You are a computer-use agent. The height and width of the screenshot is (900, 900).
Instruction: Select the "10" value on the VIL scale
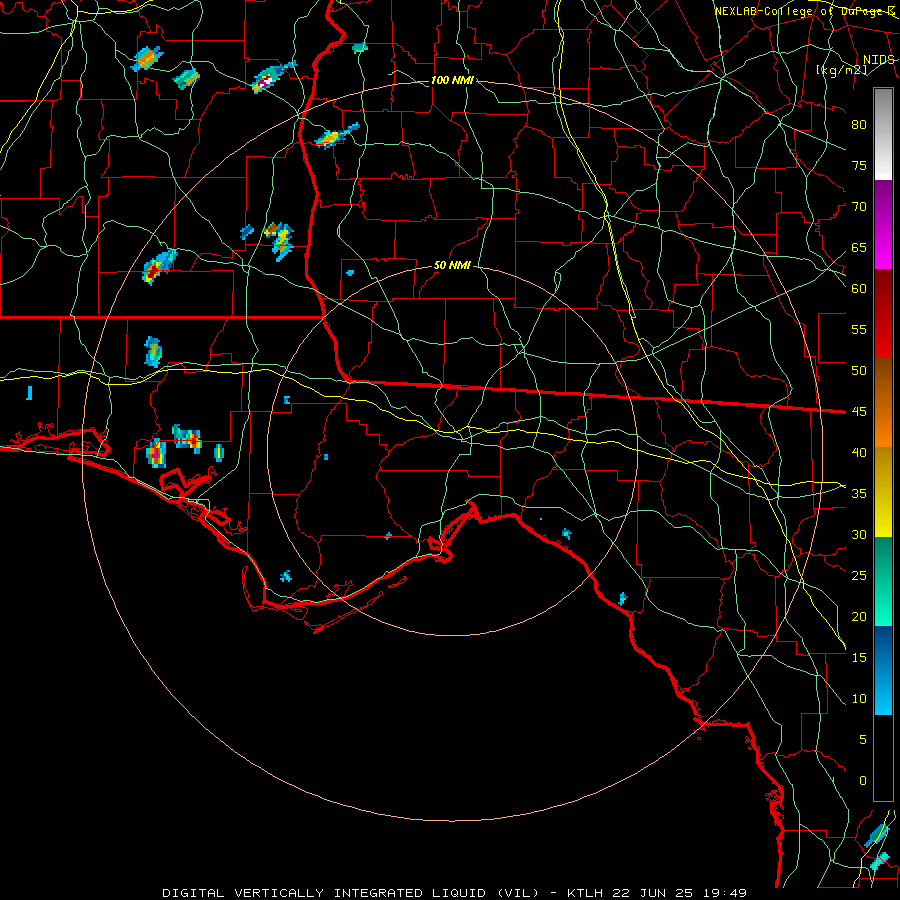point(859,699)
